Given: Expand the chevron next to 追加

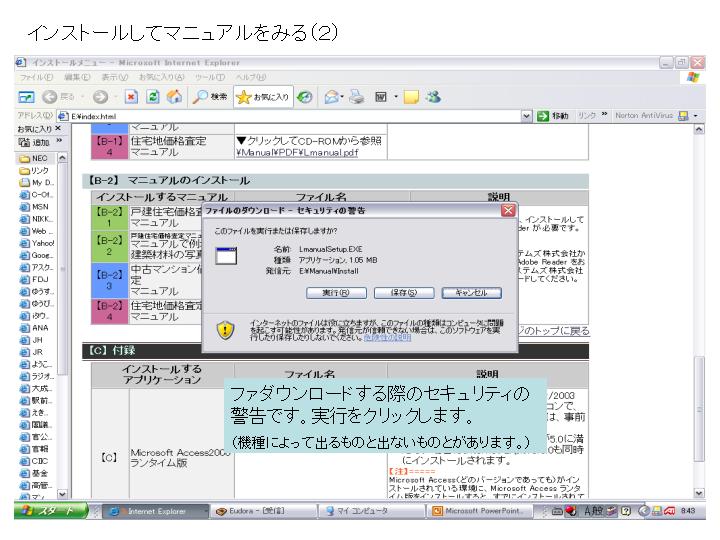Looking at the screenshot, I should [59, 141].
